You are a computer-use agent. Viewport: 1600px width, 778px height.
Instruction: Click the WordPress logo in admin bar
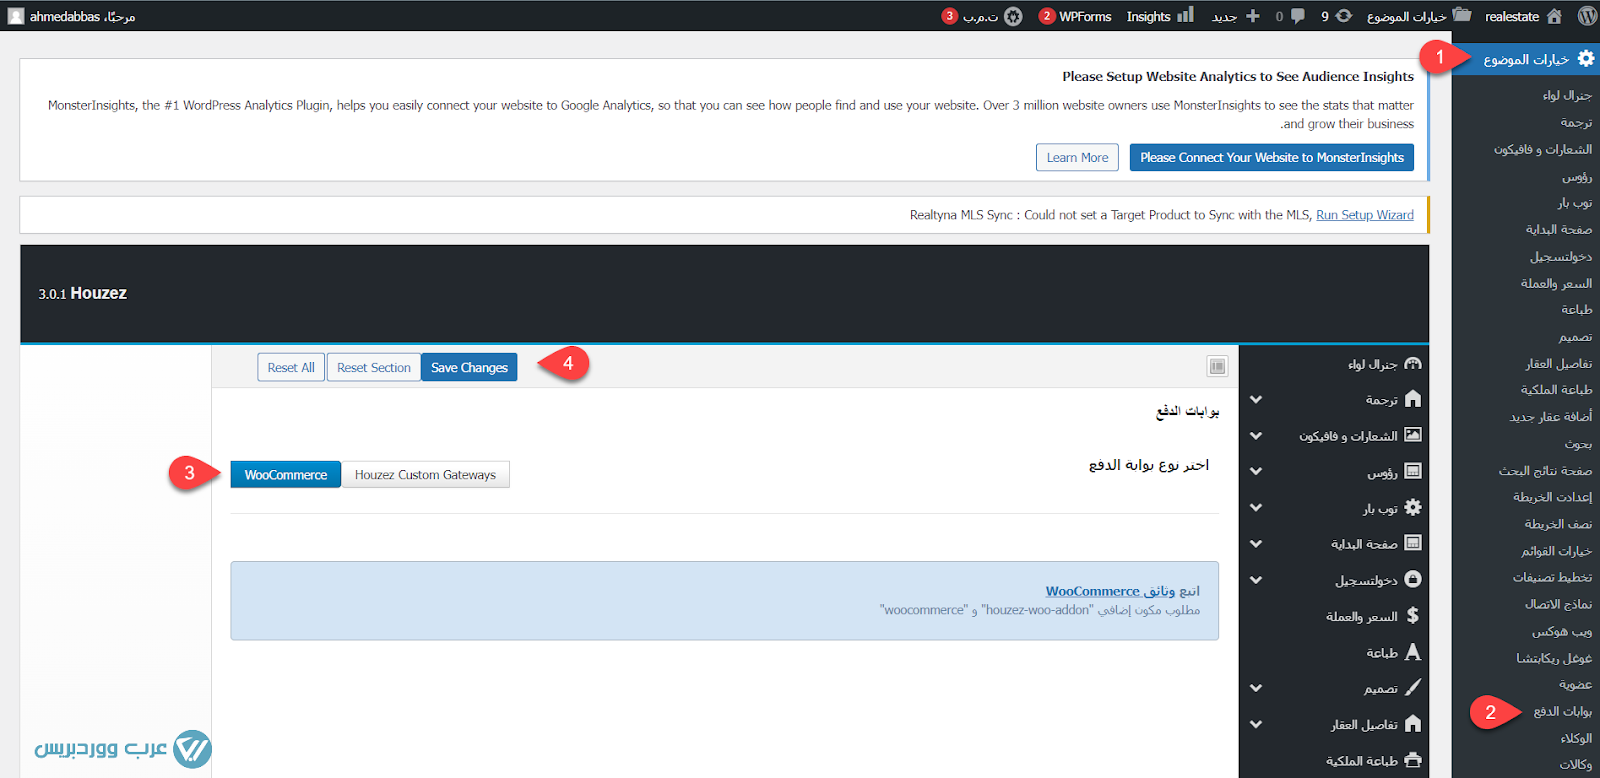(x=1587, y=16)
